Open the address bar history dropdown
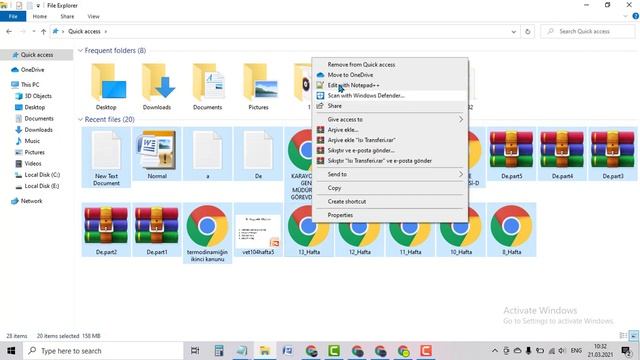The height and width of the screenshot is (360, 640). (x=513, y=31)
